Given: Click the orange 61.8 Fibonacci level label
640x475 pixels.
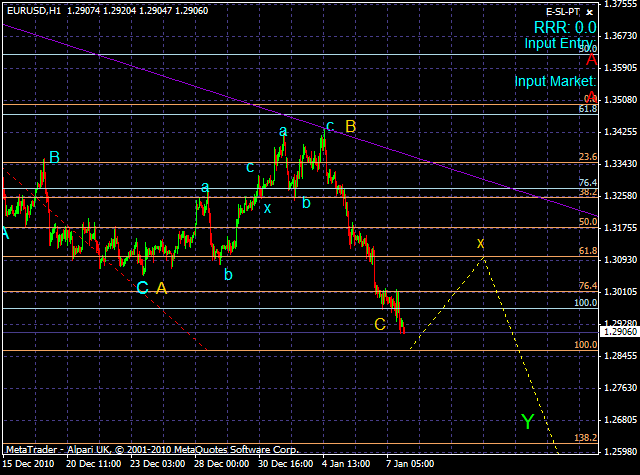Looking at the screenshot, I should click(588, 251).
